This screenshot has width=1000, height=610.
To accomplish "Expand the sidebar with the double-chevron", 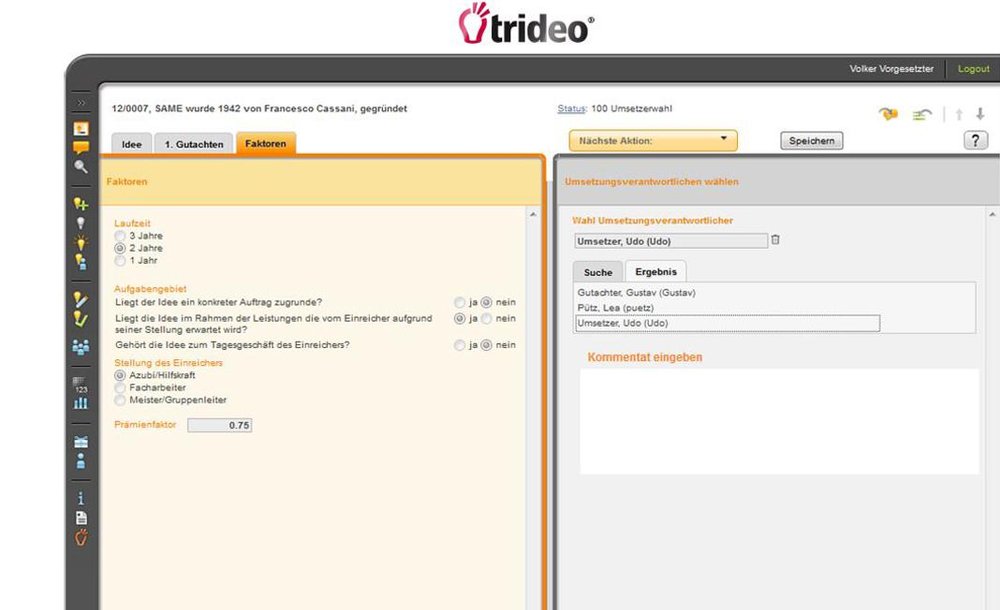I will click(x=81, y=103).
